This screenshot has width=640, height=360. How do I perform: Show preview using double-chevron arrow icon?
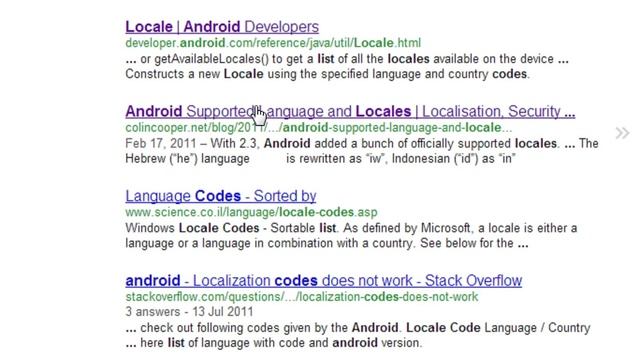pos(622,133)
